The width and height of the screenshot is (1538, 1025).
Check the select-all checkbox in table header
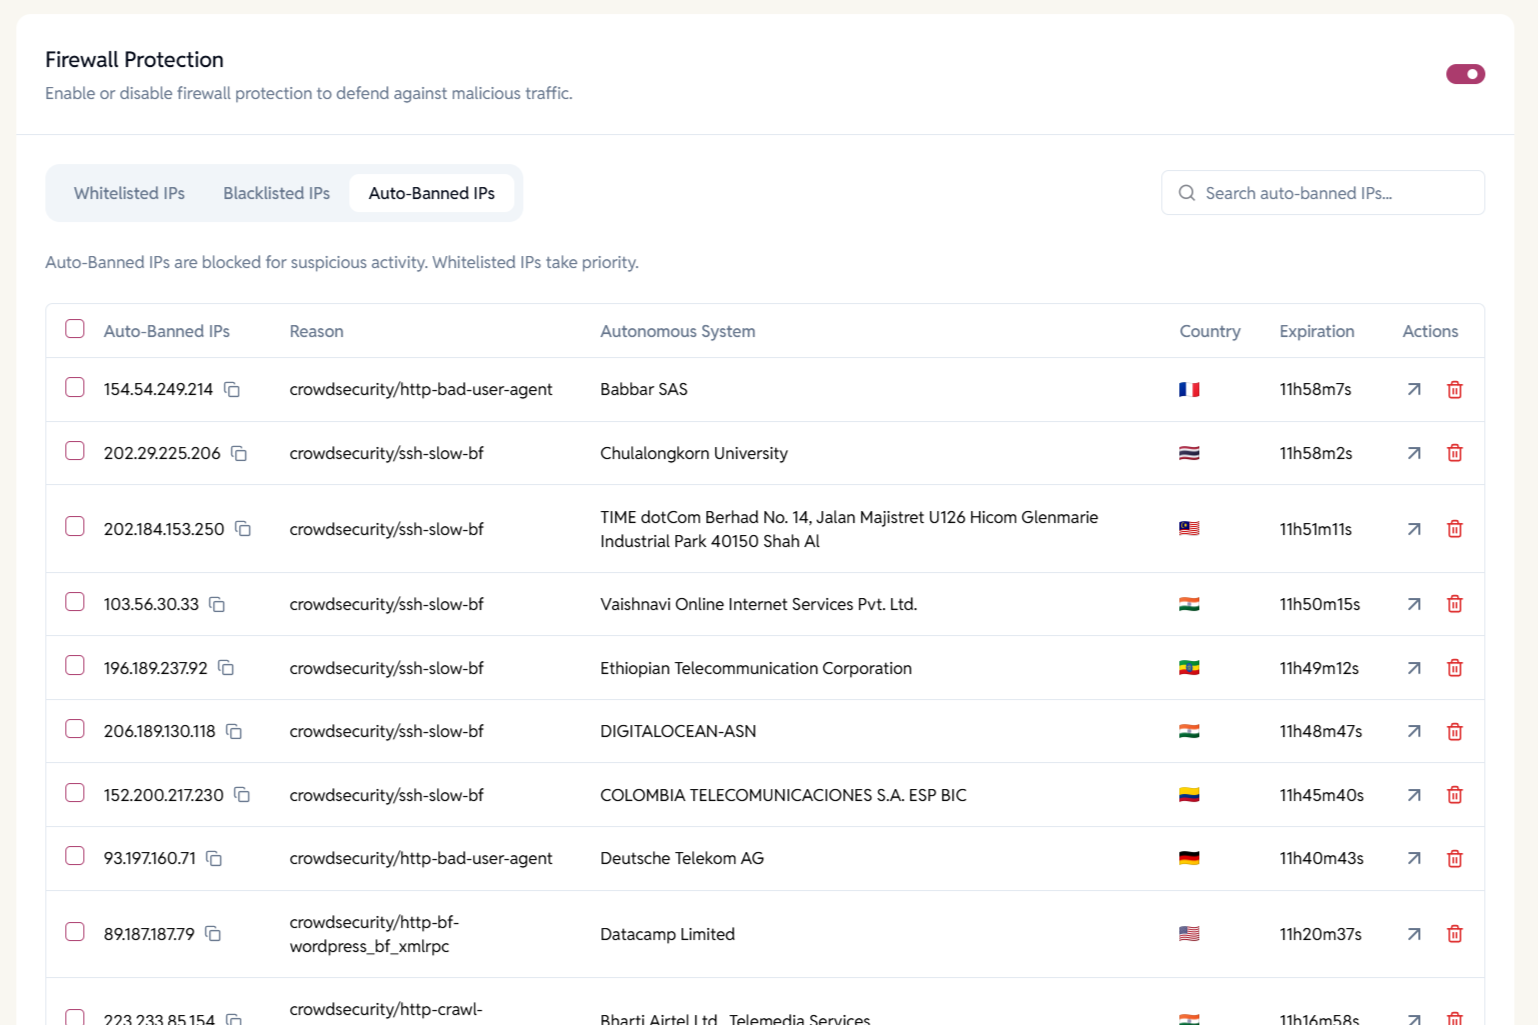tap(75, 329)
